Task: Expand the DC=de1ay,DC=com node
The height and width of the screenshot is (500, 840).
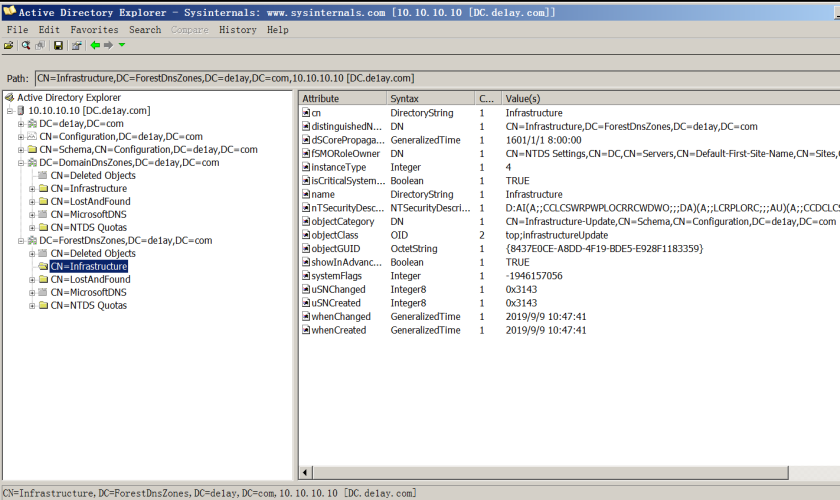Action: [x=21, y=124]
